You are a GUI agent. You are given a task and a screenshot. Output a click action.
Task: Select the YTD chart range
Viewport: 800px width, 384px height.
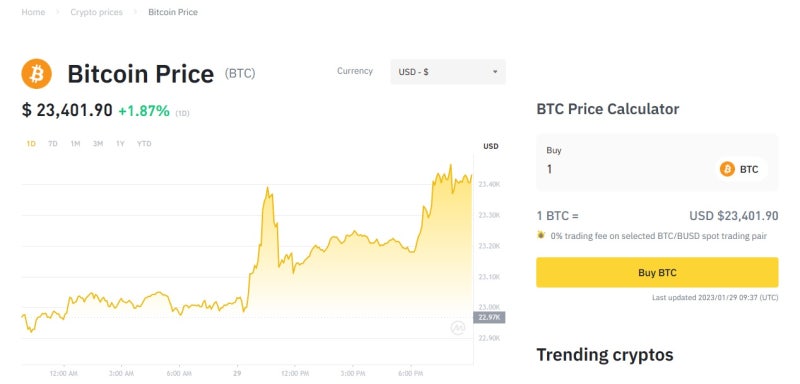click(x=144, y=144)
